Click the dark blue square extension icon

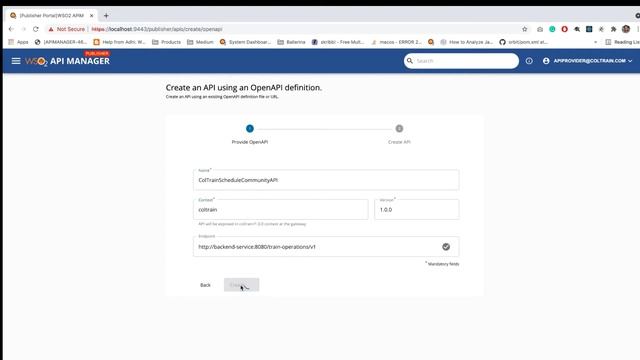[589, 29]
